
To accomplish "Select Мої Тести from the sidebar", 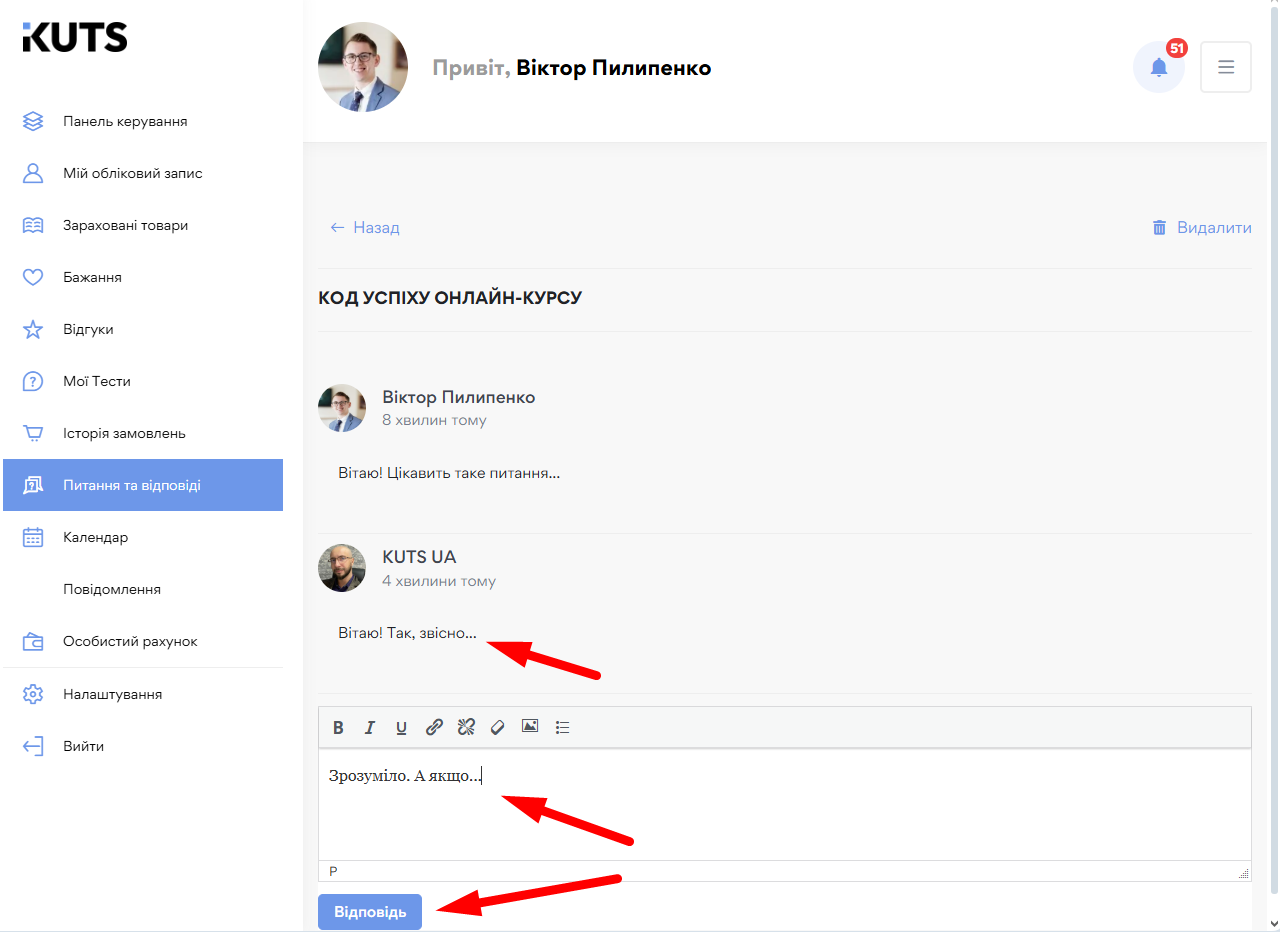I will tap(97, 381).
